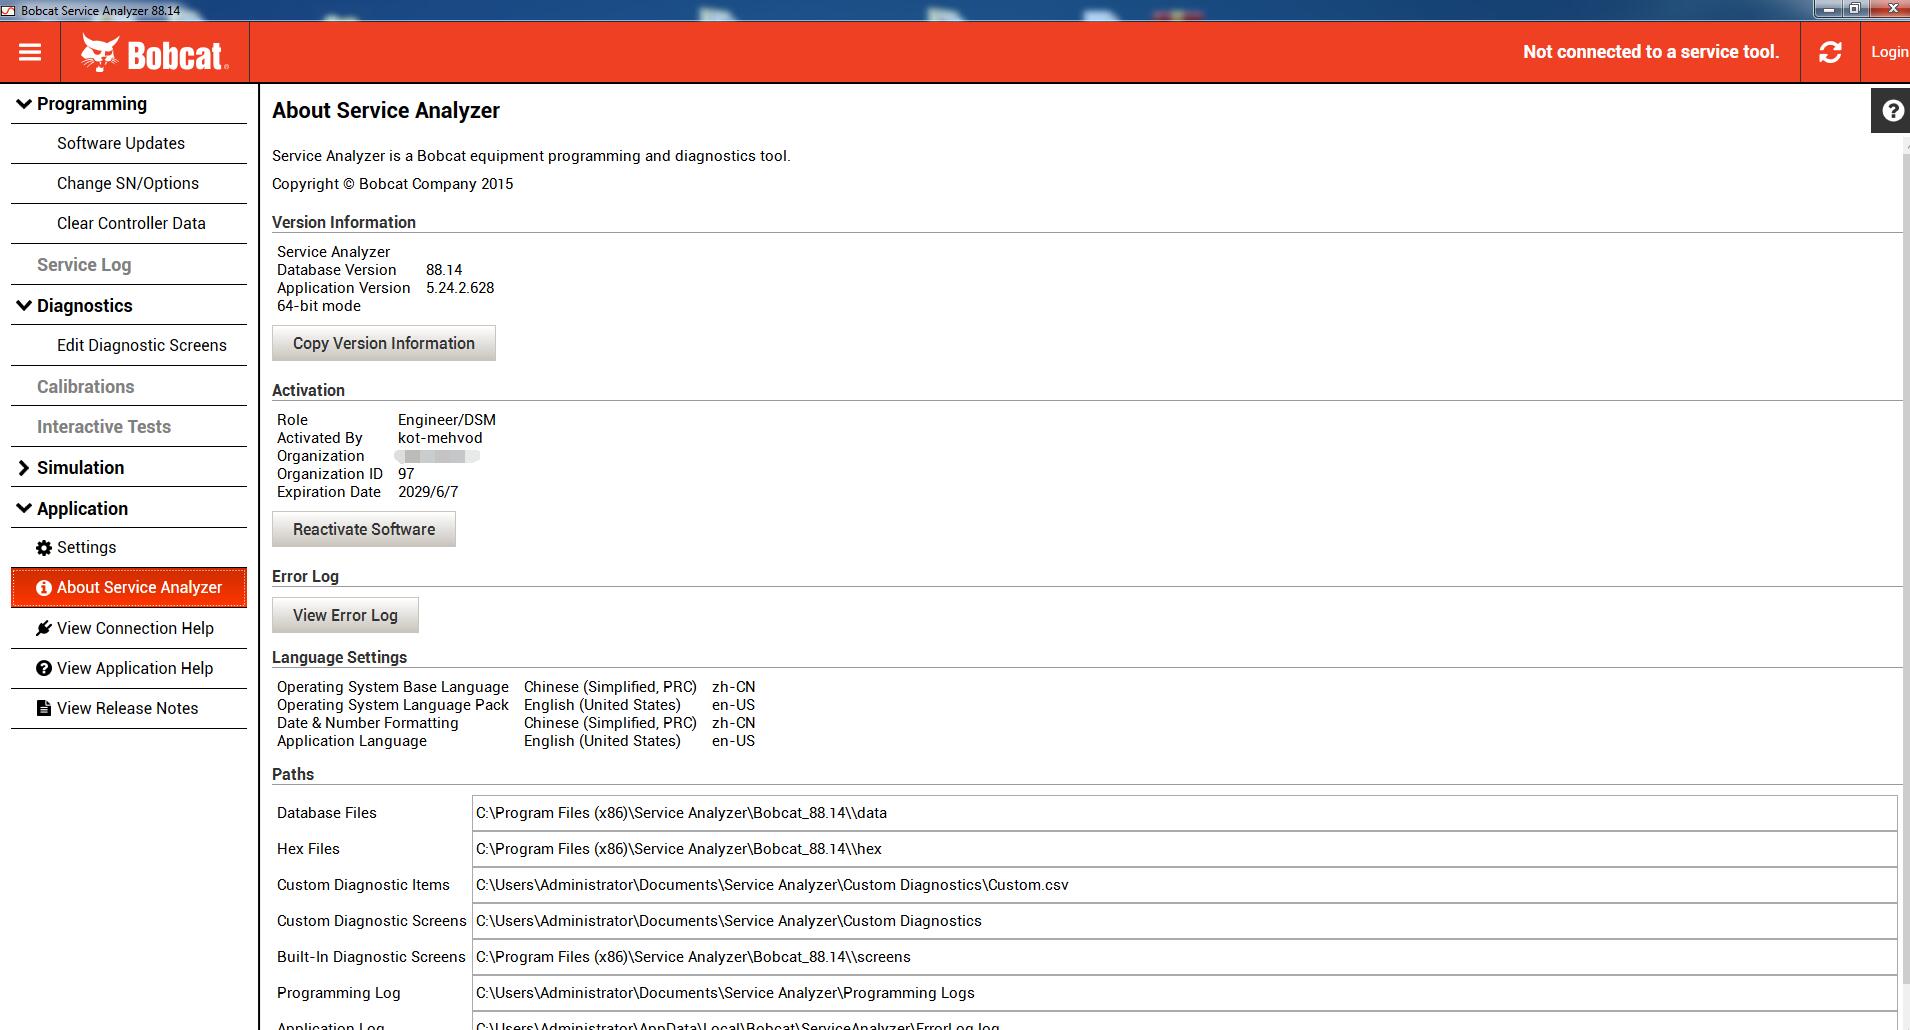Click the '64-bit mode' text
1910x1030 pixels.
(x=319, y=306)
